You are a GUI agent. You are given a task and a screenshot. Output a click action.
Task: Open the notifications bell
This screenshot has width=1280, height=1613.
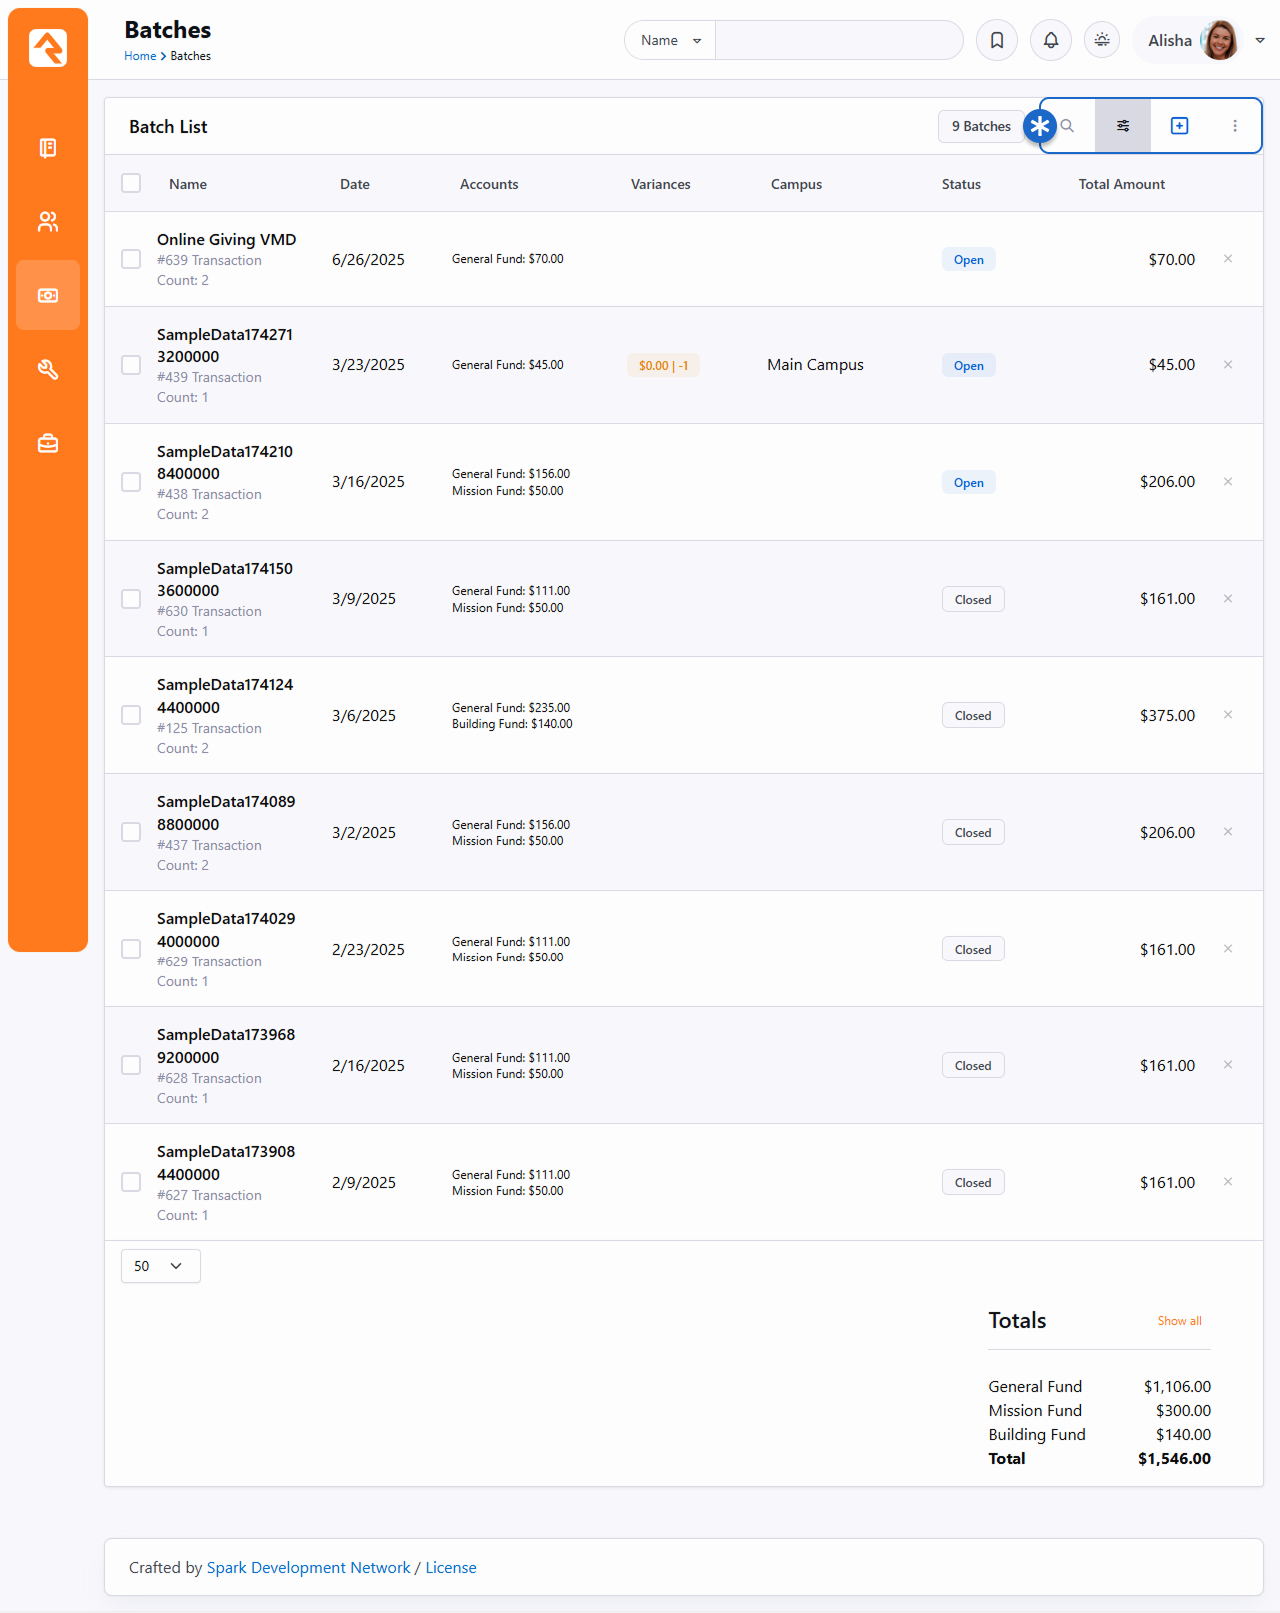click(1051, 40)
